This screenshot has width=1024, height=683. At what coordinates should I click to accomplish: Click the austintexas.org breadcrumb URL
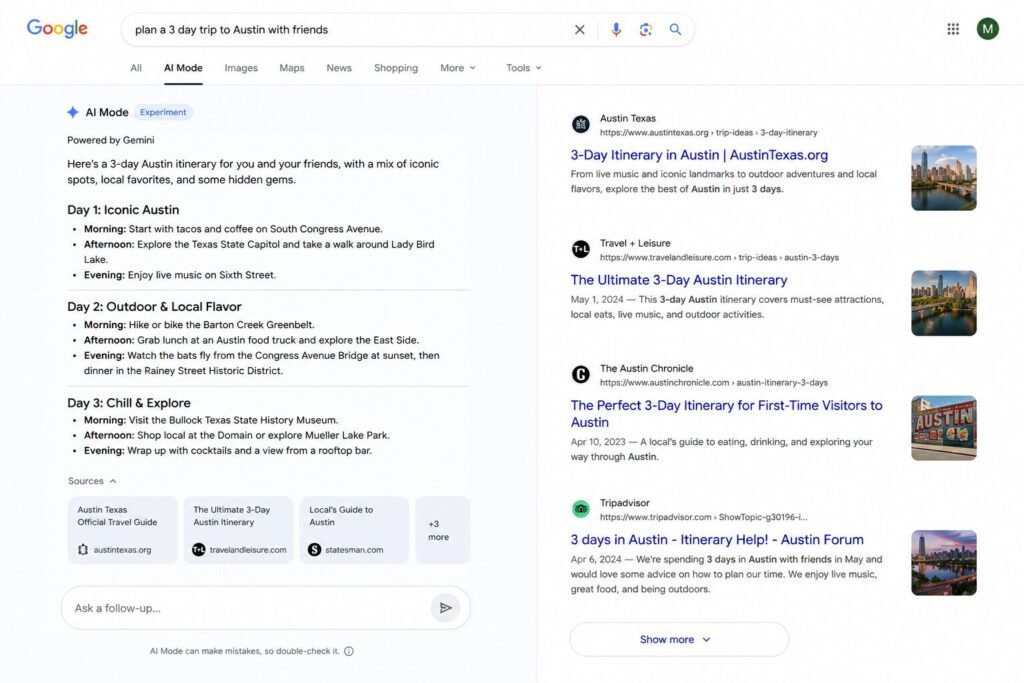708,133
